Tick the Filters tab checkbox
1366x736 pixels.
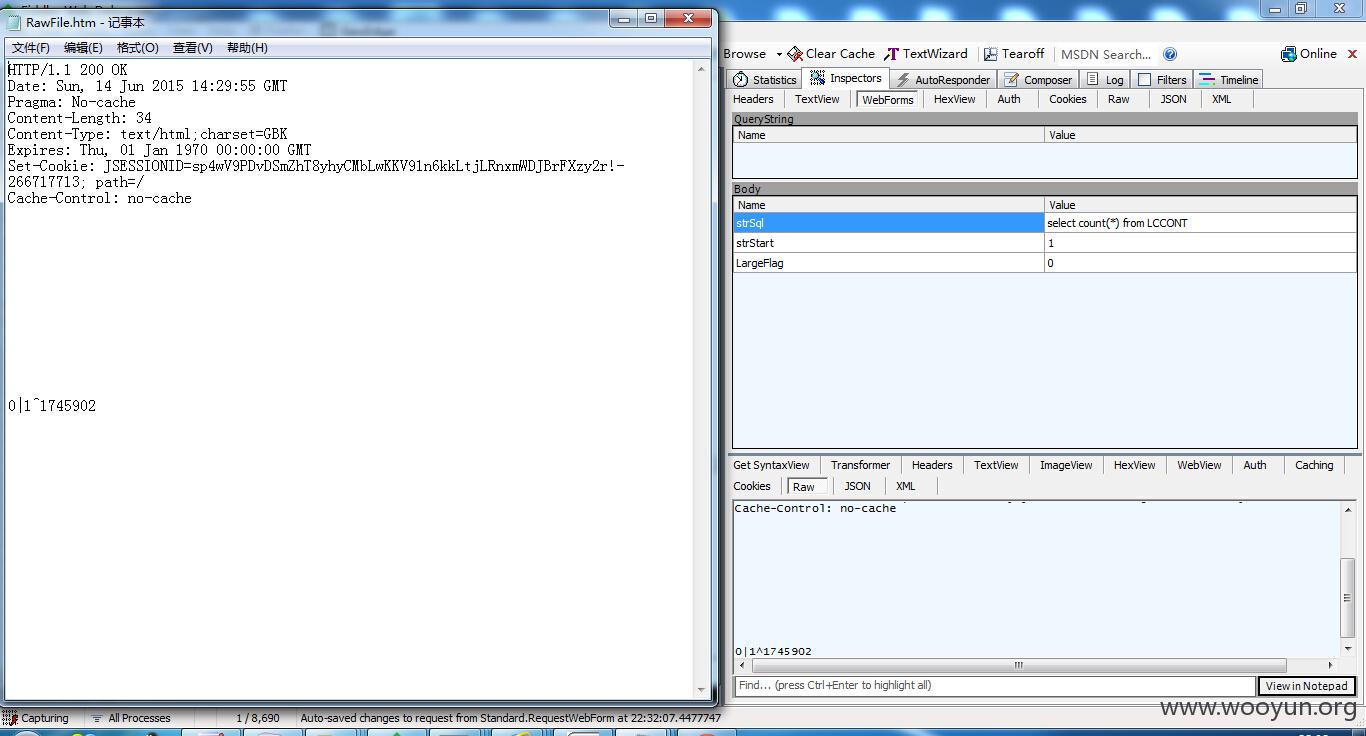click(1145, 79)
